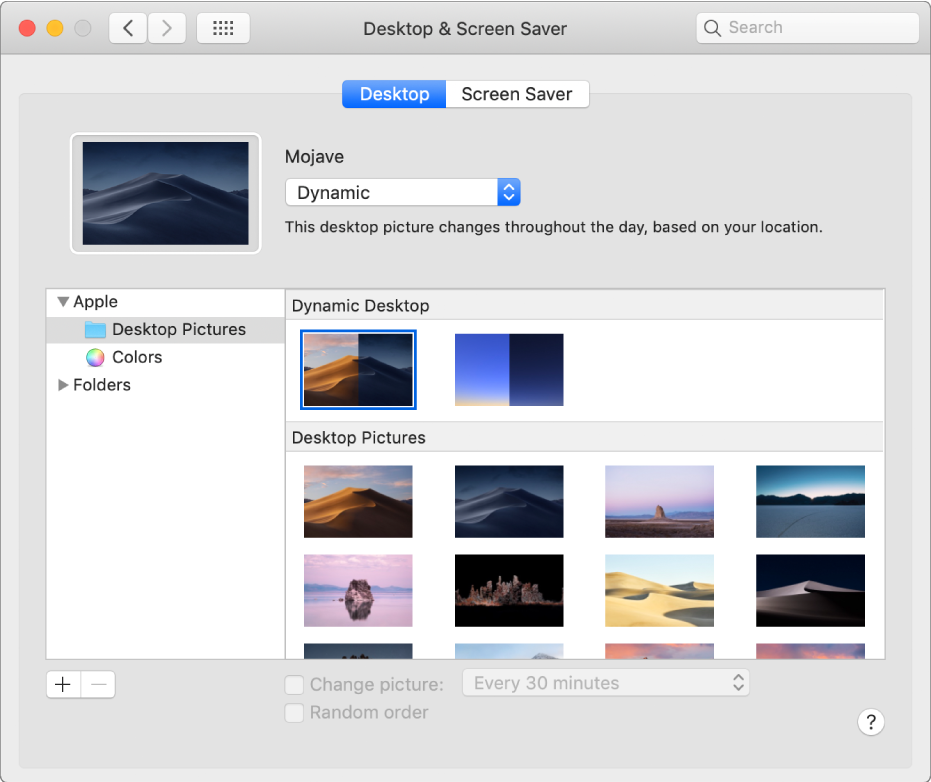Collapse the Apple section
Screen dimensions: 931x782
(63, 301)
